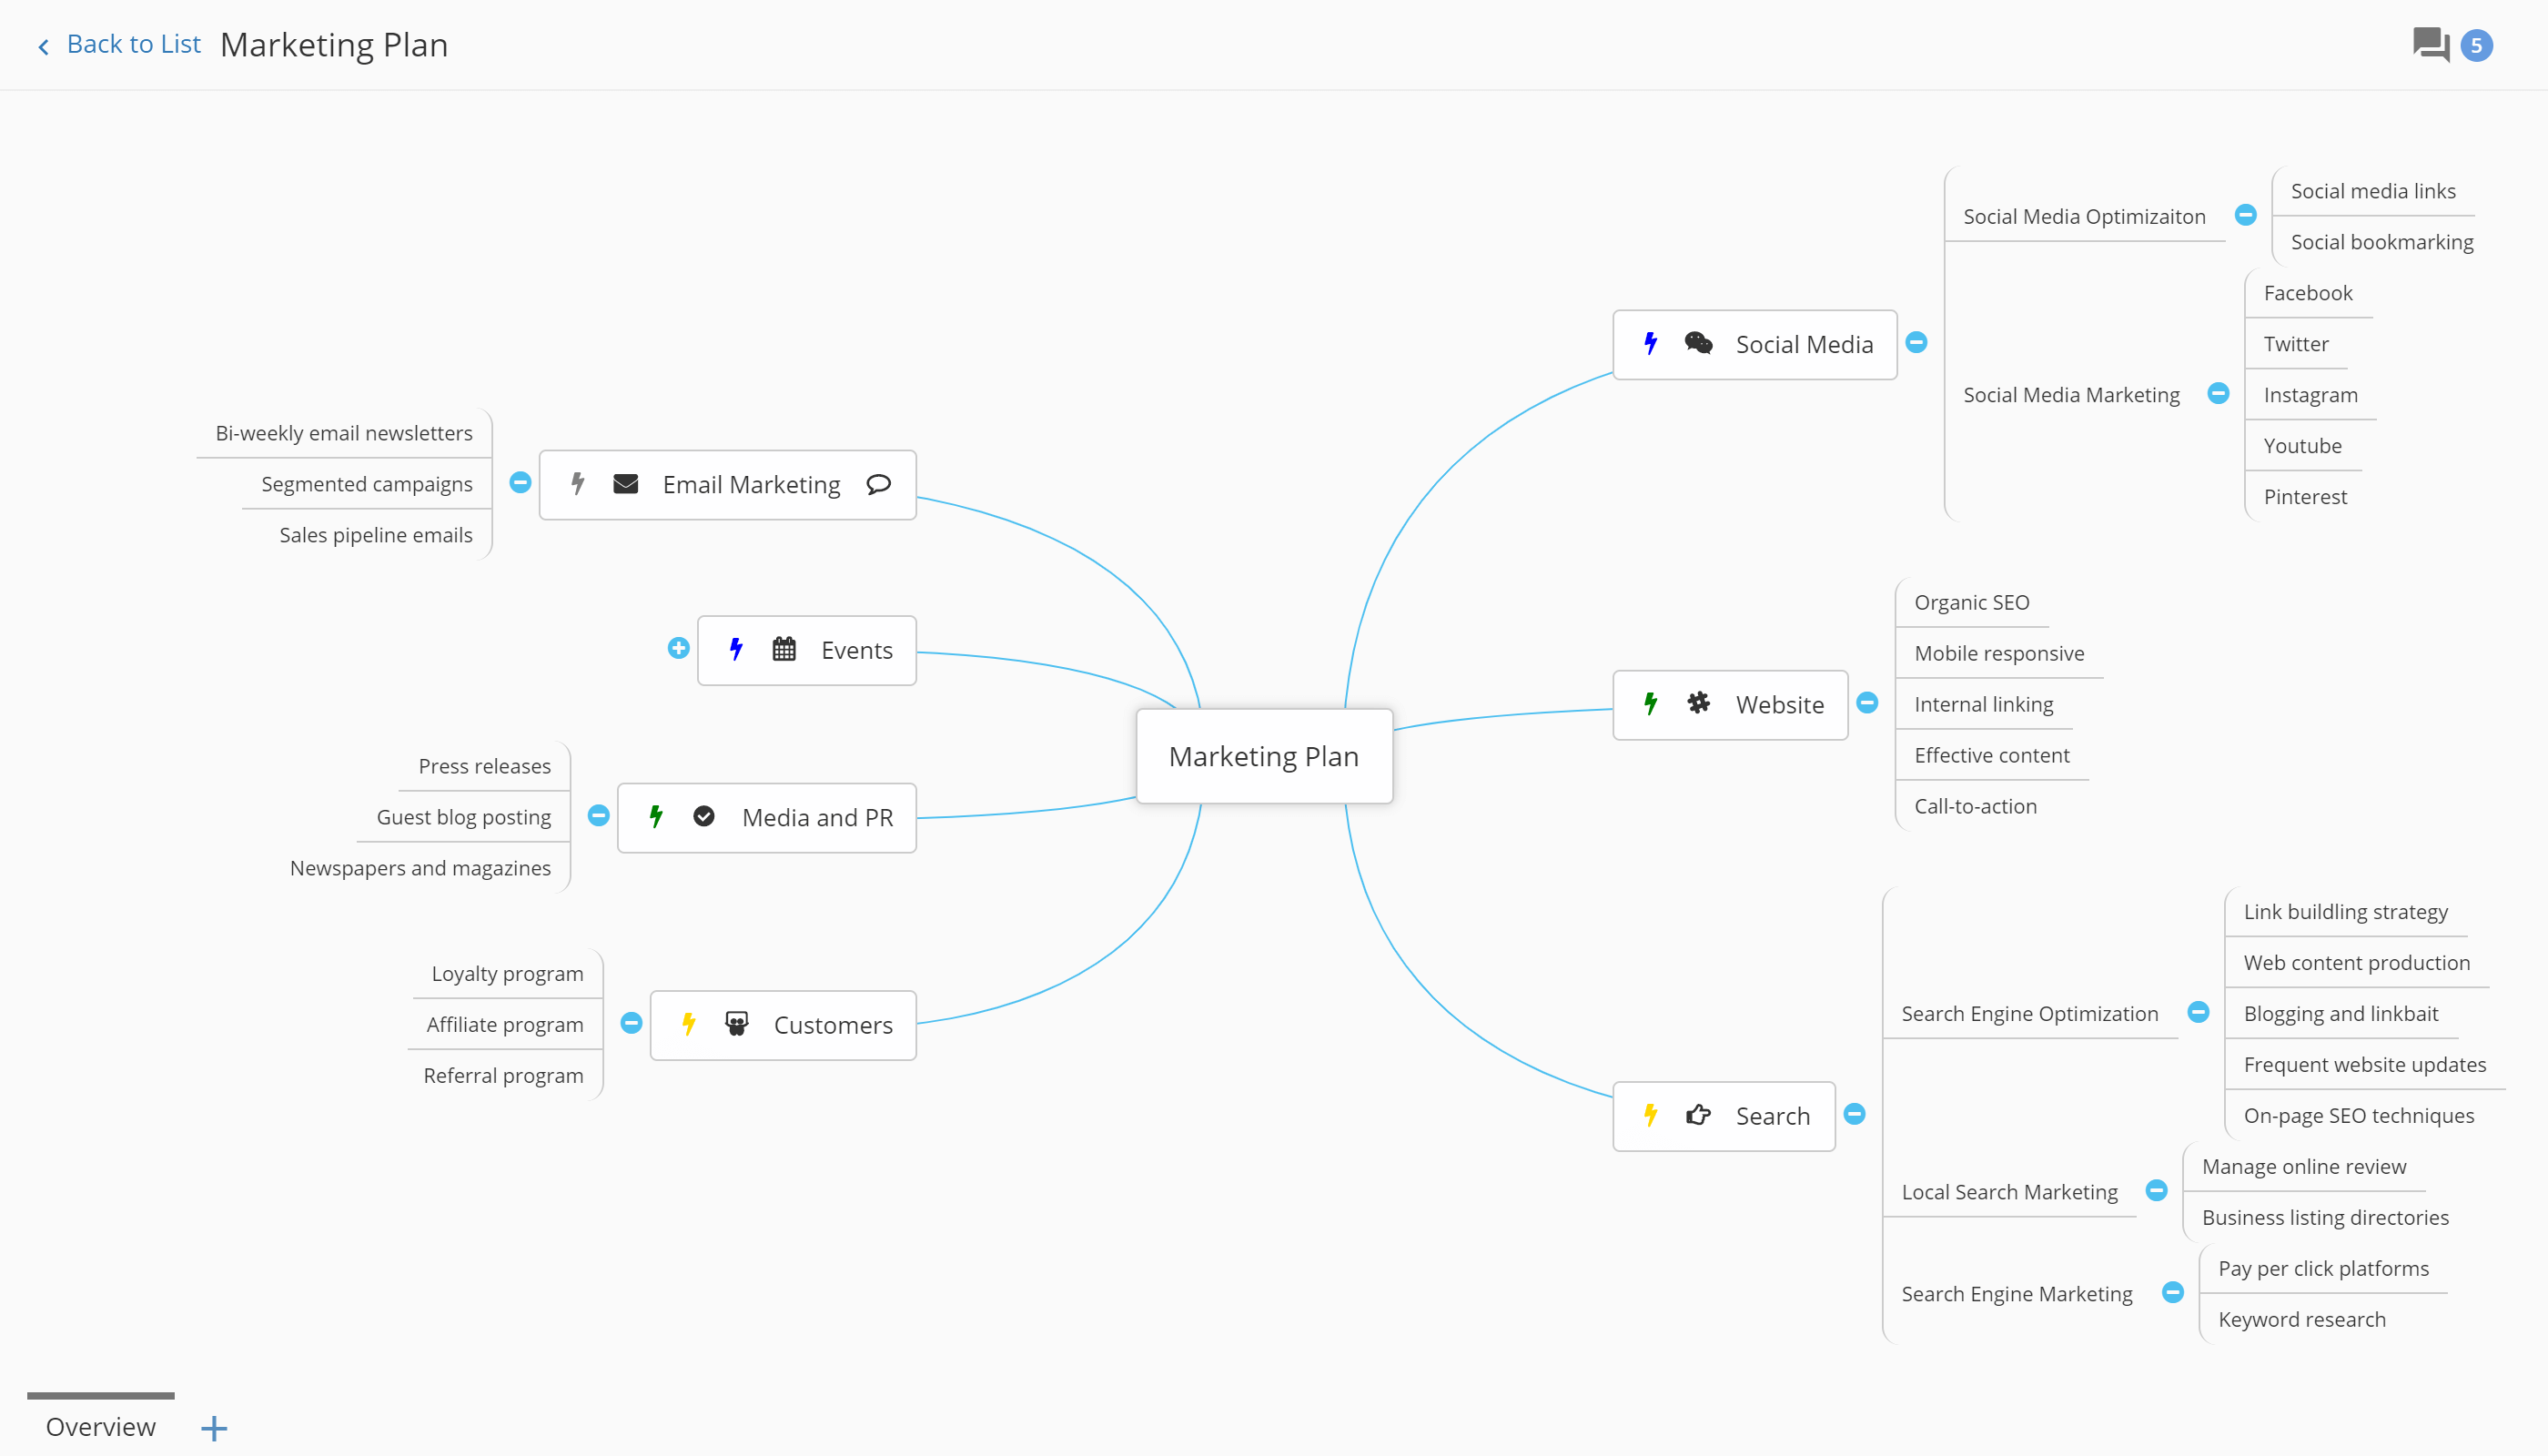
Task: Expand the Social Media Optimization subtree
Action: (x=2250, y=216)
